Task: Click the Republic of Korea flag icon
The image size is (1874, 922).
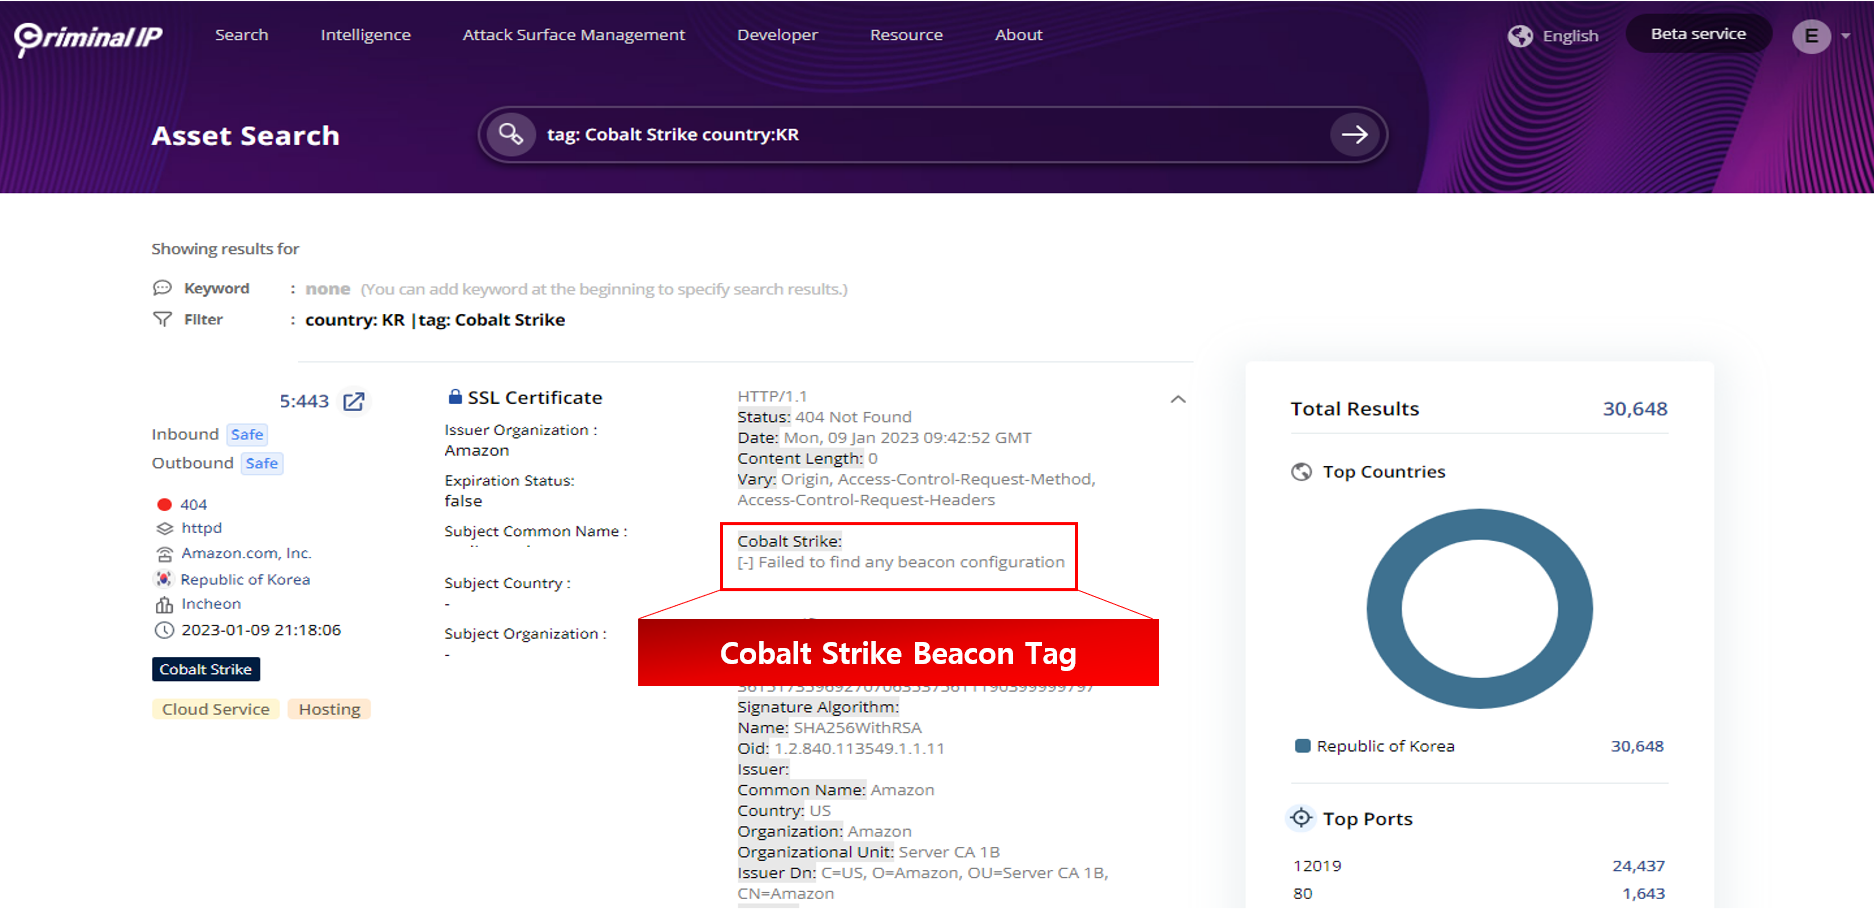Action: 164,579
